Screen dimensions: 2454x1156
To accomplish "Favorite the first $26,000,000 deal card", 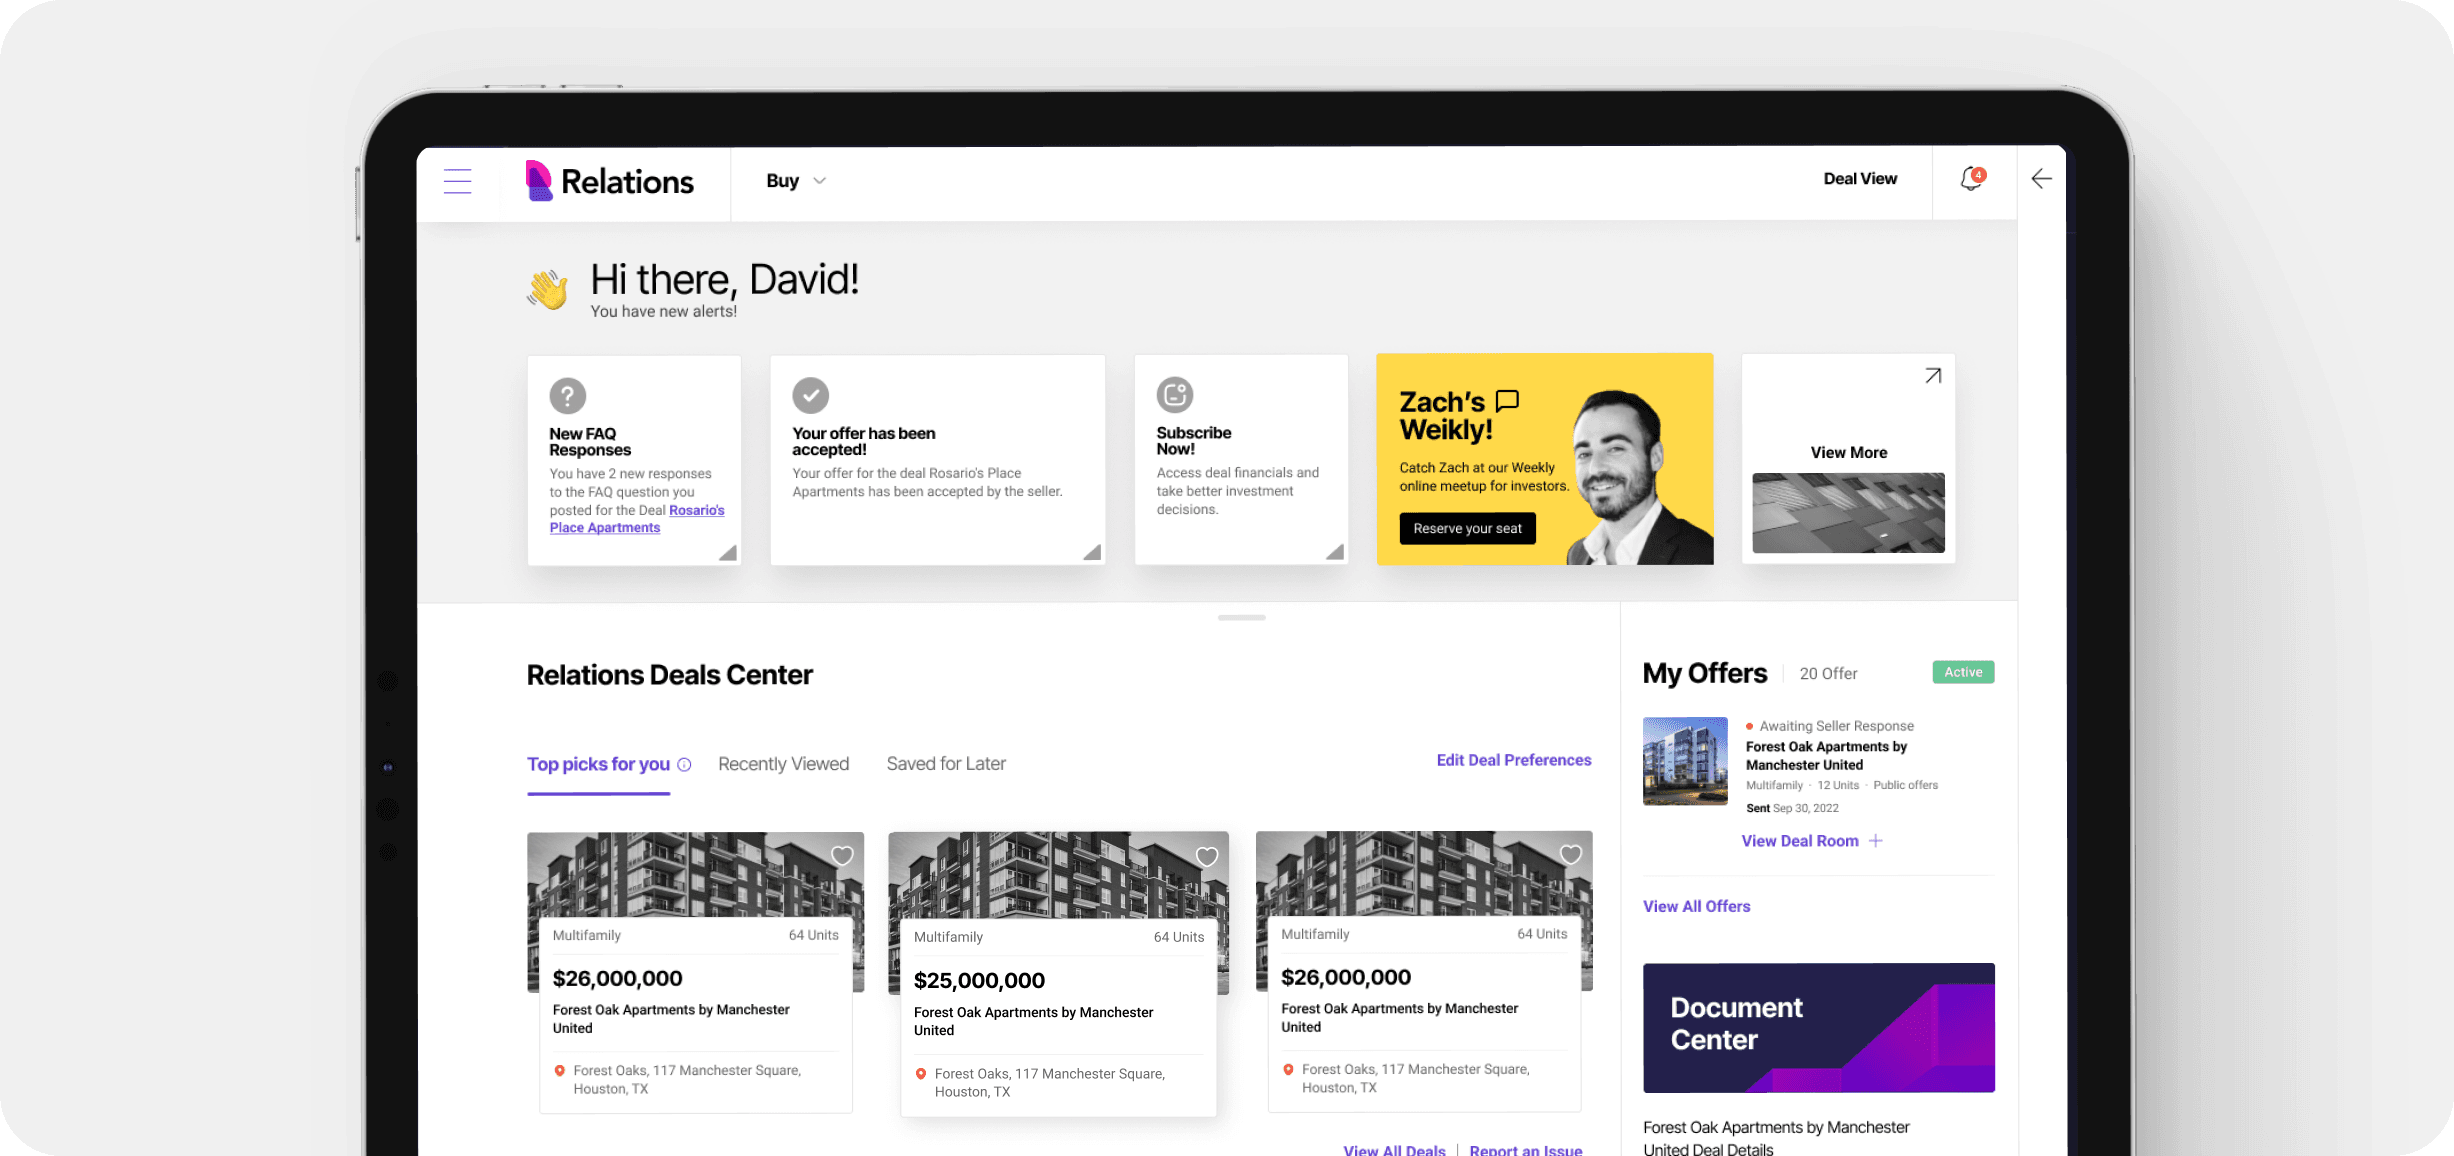I will (842, 856).
